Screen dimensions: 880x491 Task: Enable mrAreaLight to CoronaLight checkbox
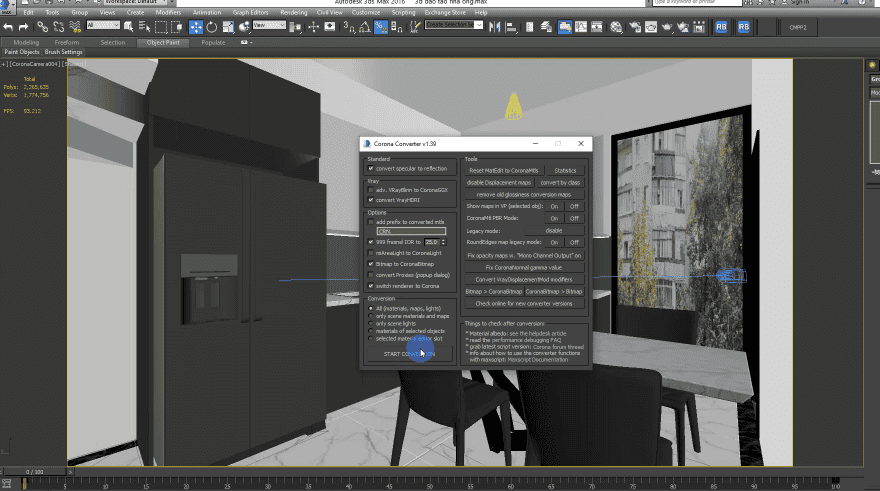click(x=370, y=253)
